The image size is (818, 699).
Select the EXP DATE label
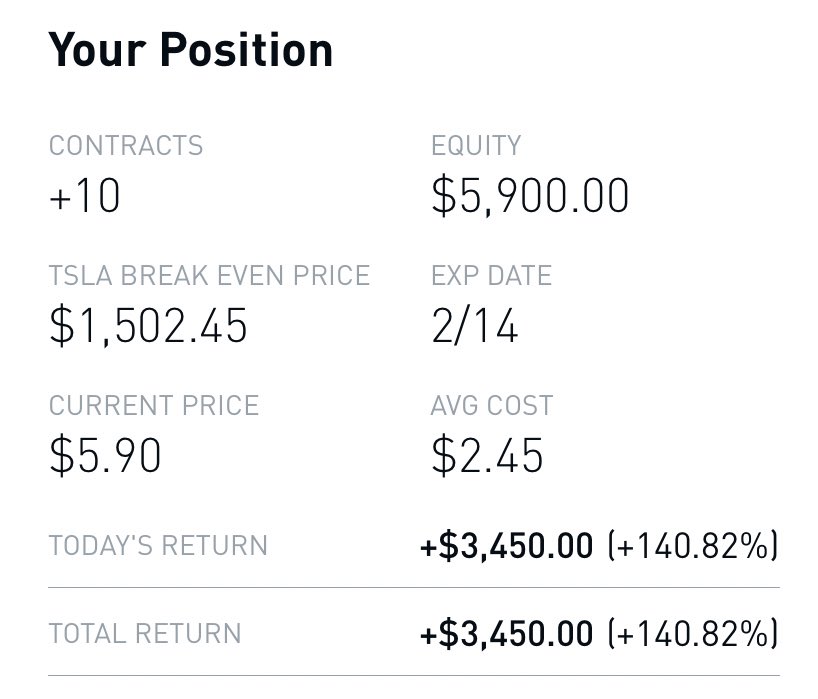click(x=491, y=276)
